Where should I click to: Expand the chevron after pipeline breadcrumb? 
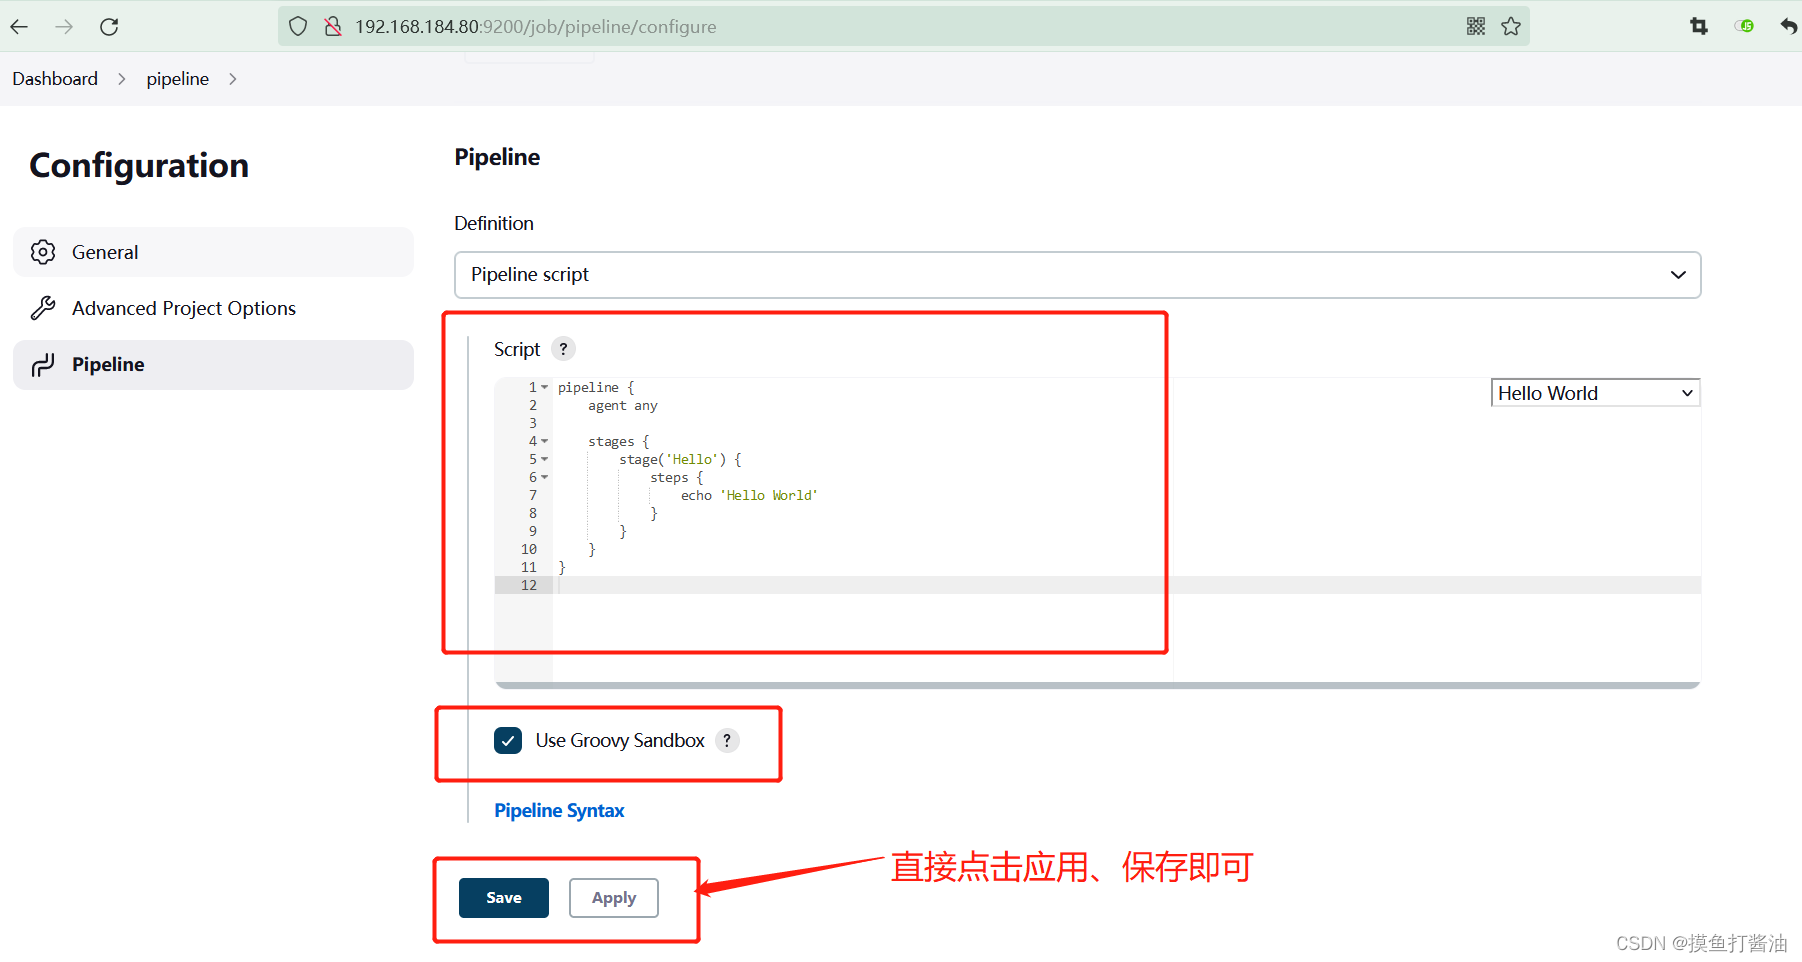pyautogui.click(x=233, y=79)
